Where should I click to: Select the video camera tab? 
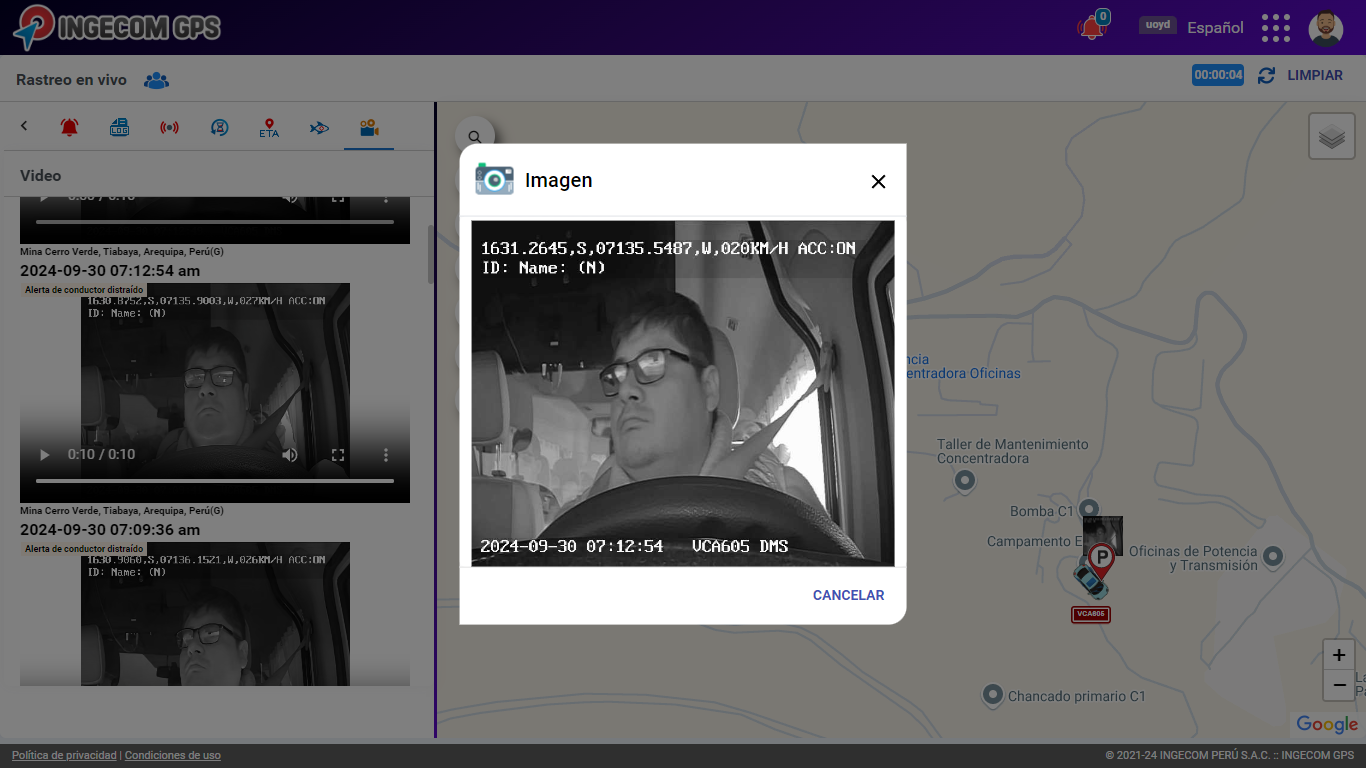click(369, 128)
